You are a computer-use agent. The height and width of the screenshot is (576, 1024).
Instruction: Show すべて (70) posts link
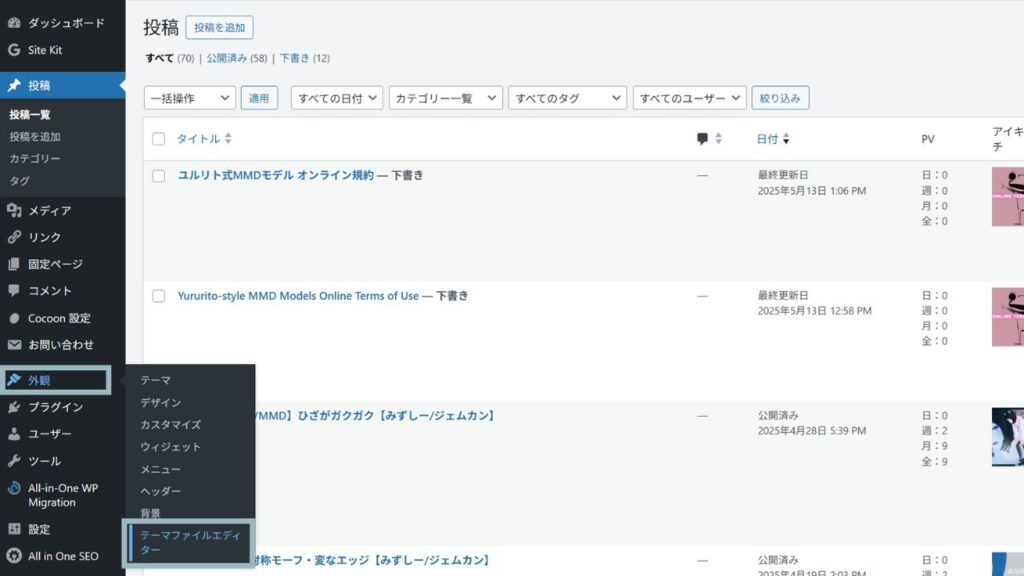(169, 58)
